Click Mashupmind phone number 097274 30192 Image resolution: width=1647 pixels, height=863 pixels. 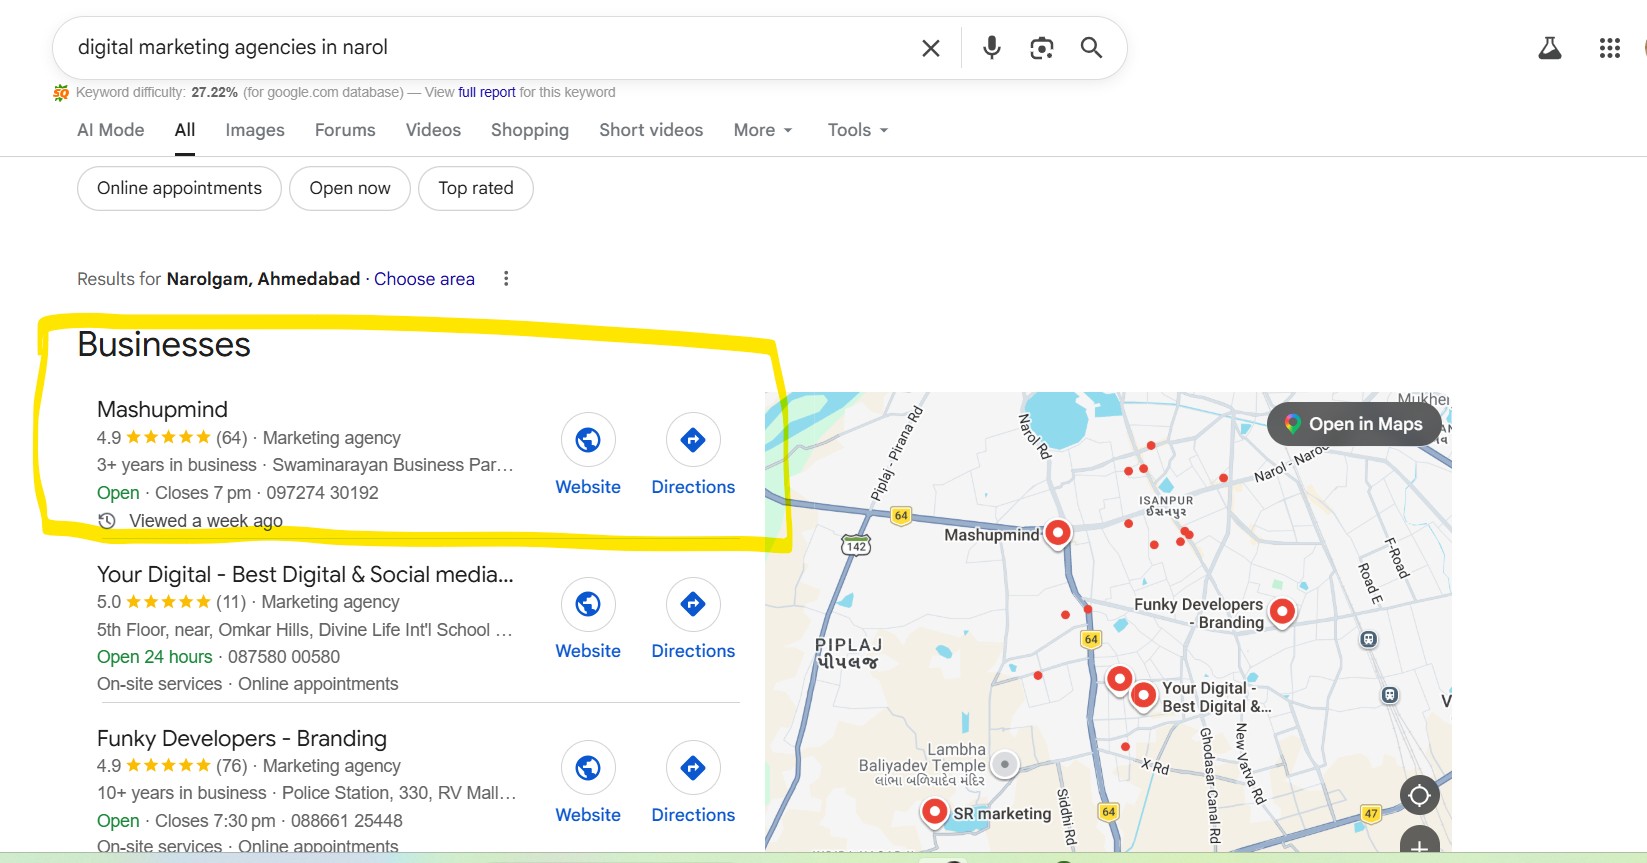tap(322, 493)
